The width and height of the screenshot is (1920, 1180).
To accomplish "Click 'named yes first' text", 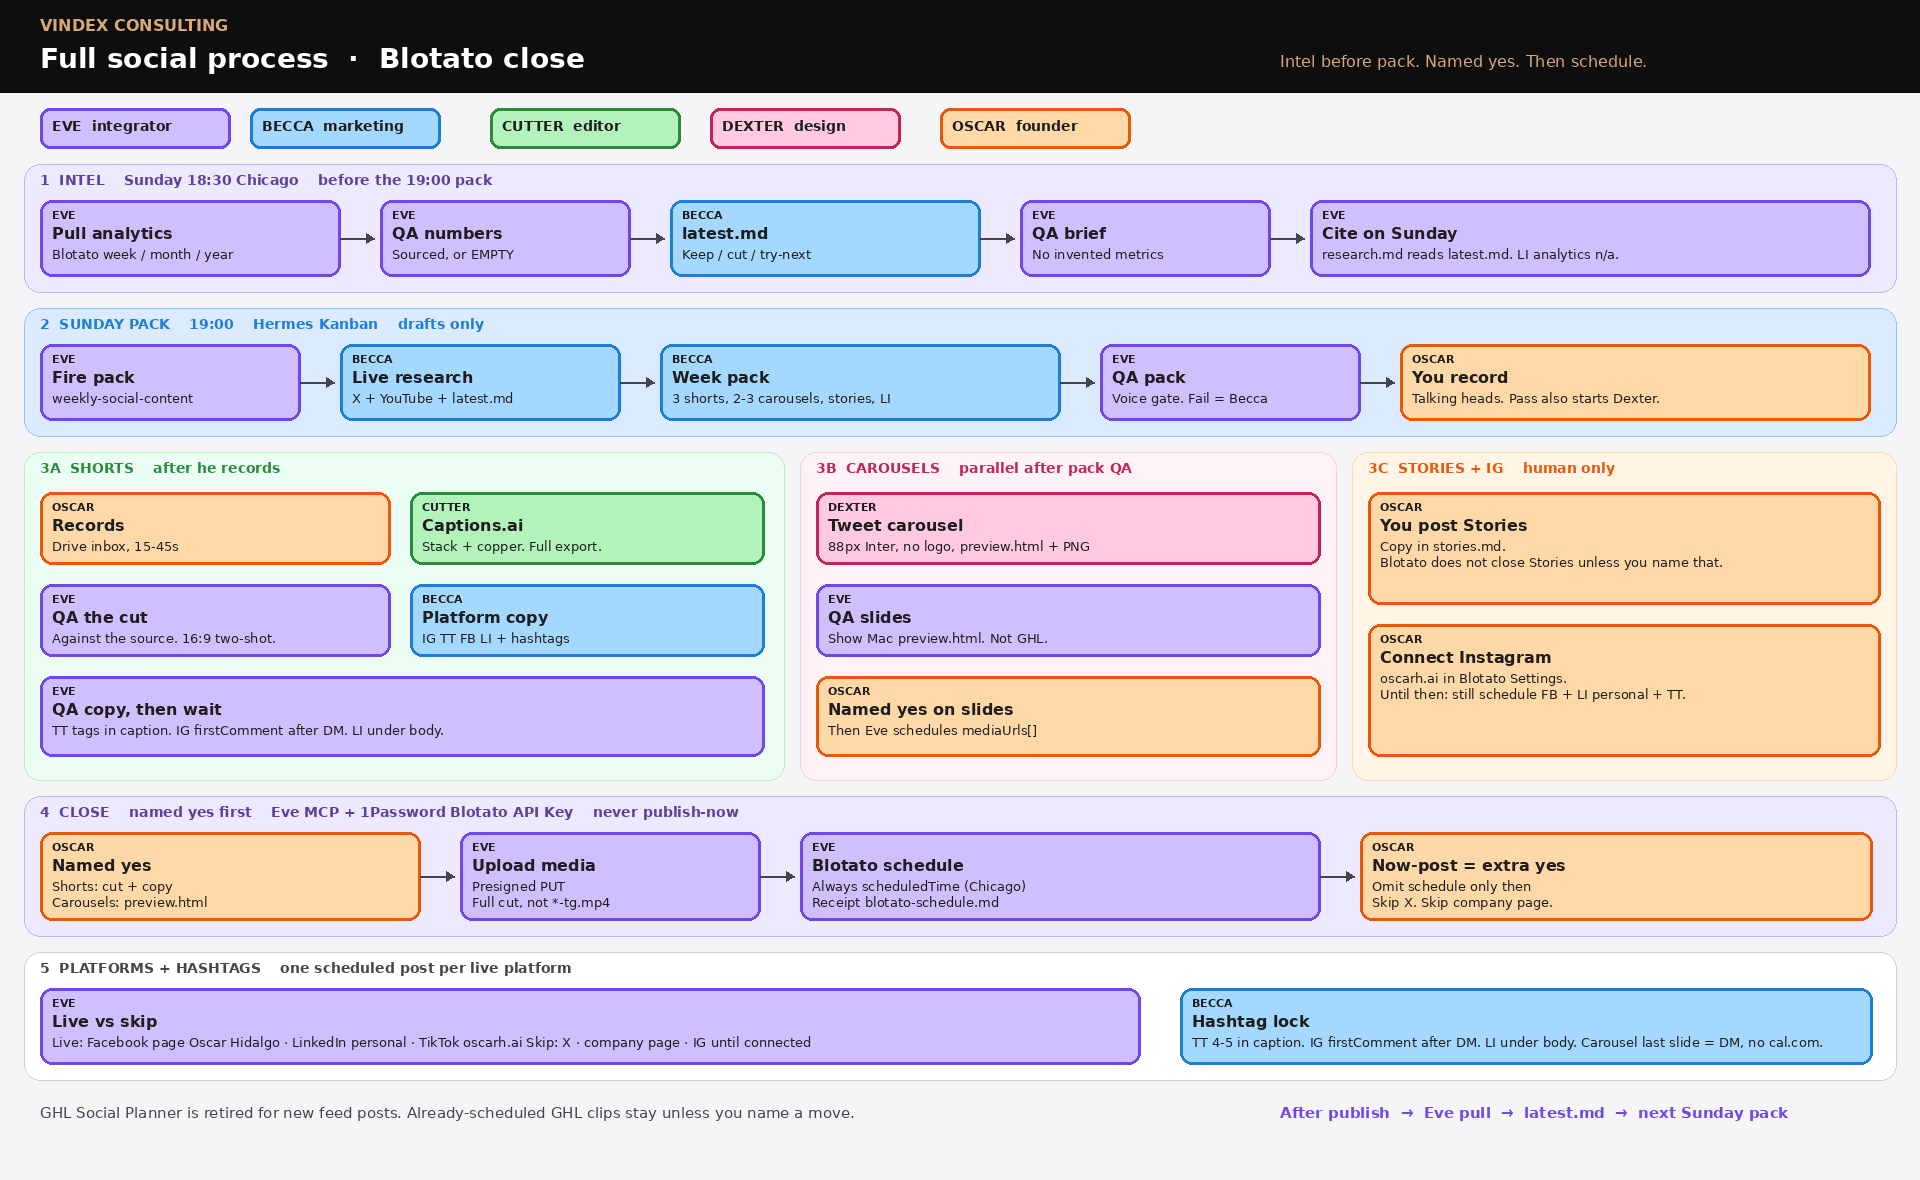I will click(190, 812).
